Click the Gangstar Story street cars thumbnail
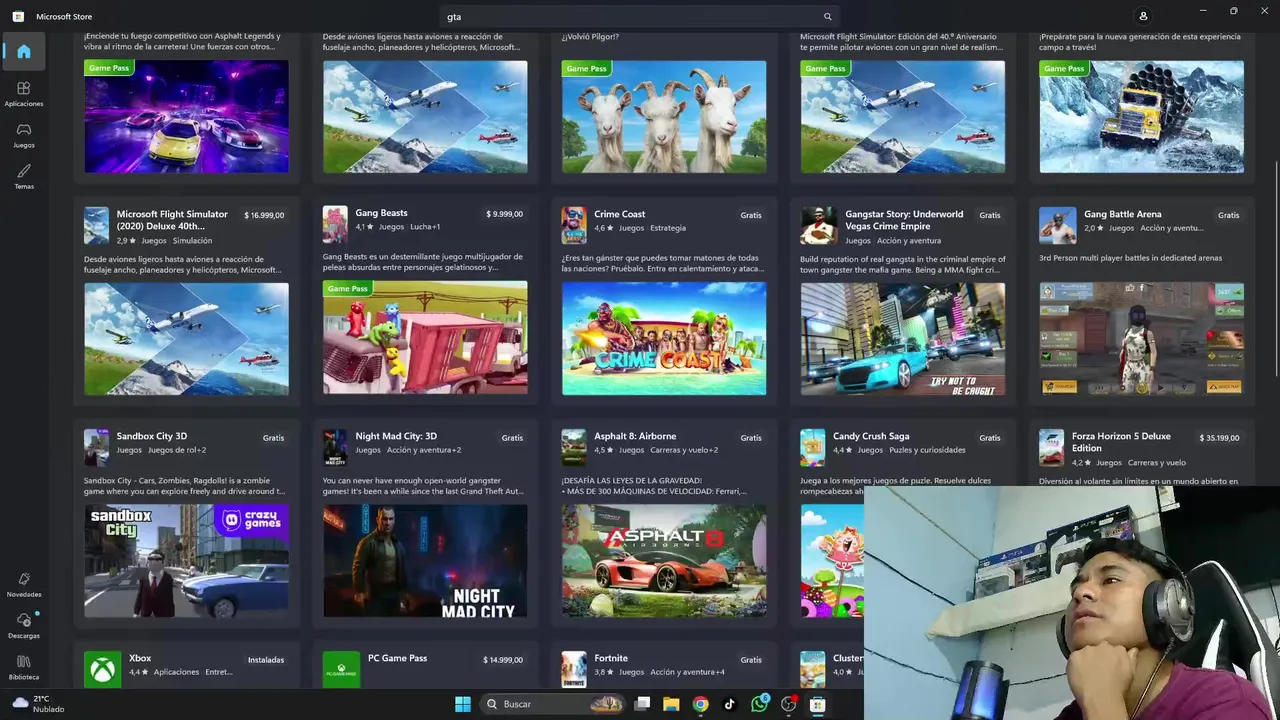Screen dimensions: 1280x720 tap(903, 338)
